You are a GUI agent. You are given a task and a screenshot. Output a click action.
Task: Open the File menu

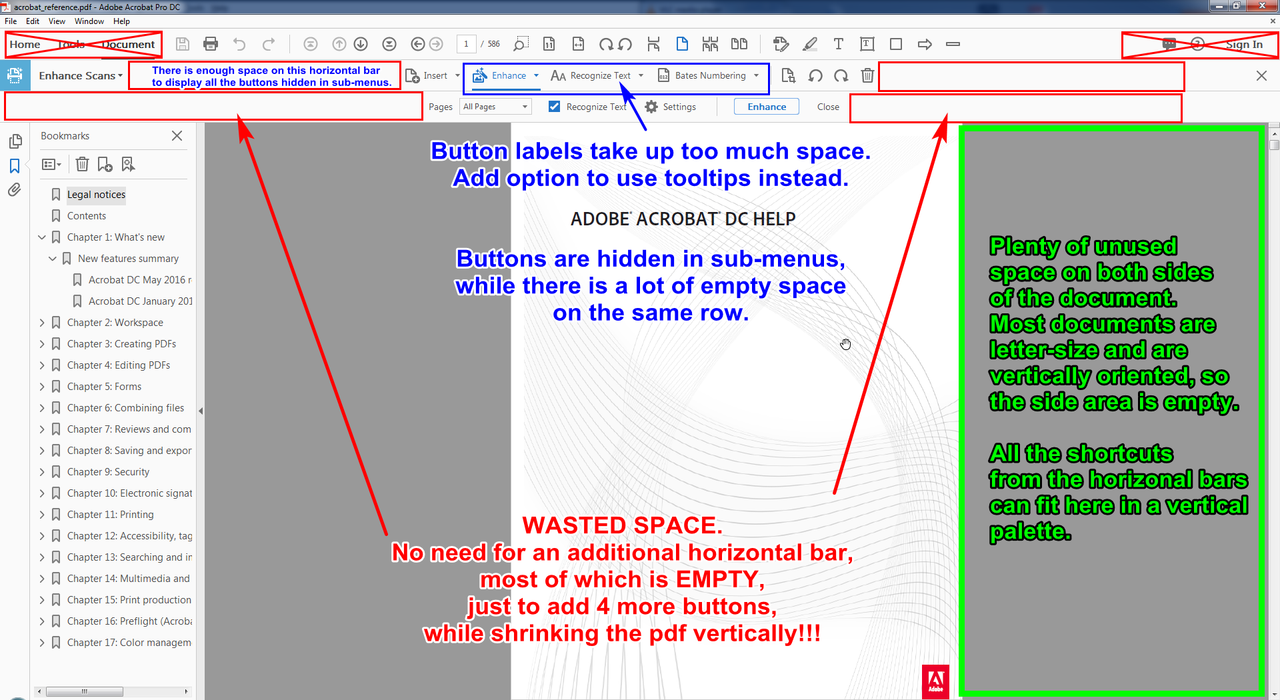(11, 21)
